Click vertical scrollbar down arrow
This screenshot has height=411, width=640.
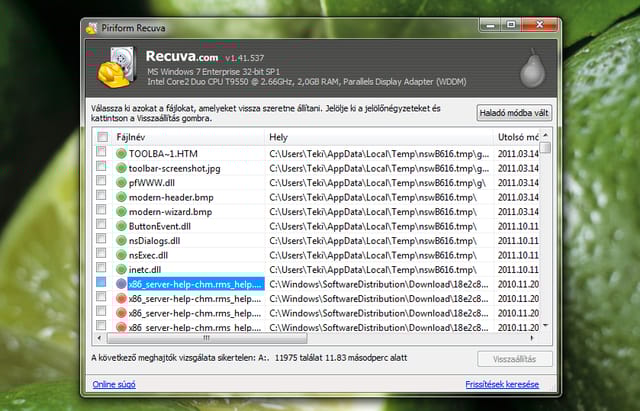point(545,326)
